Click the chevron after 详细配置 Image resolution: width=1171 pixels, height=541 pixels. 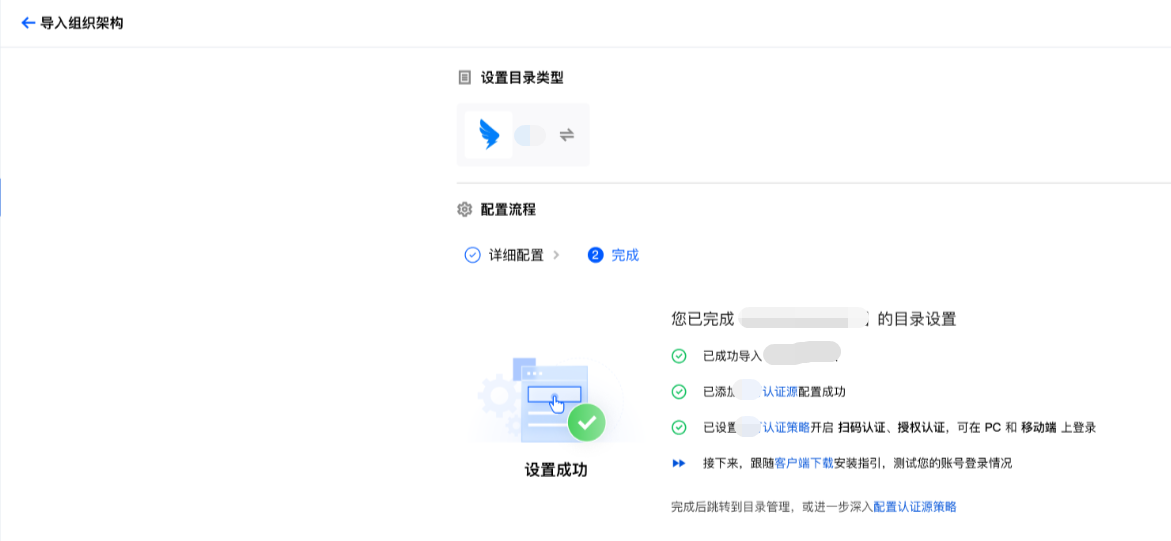coord(556,255)
